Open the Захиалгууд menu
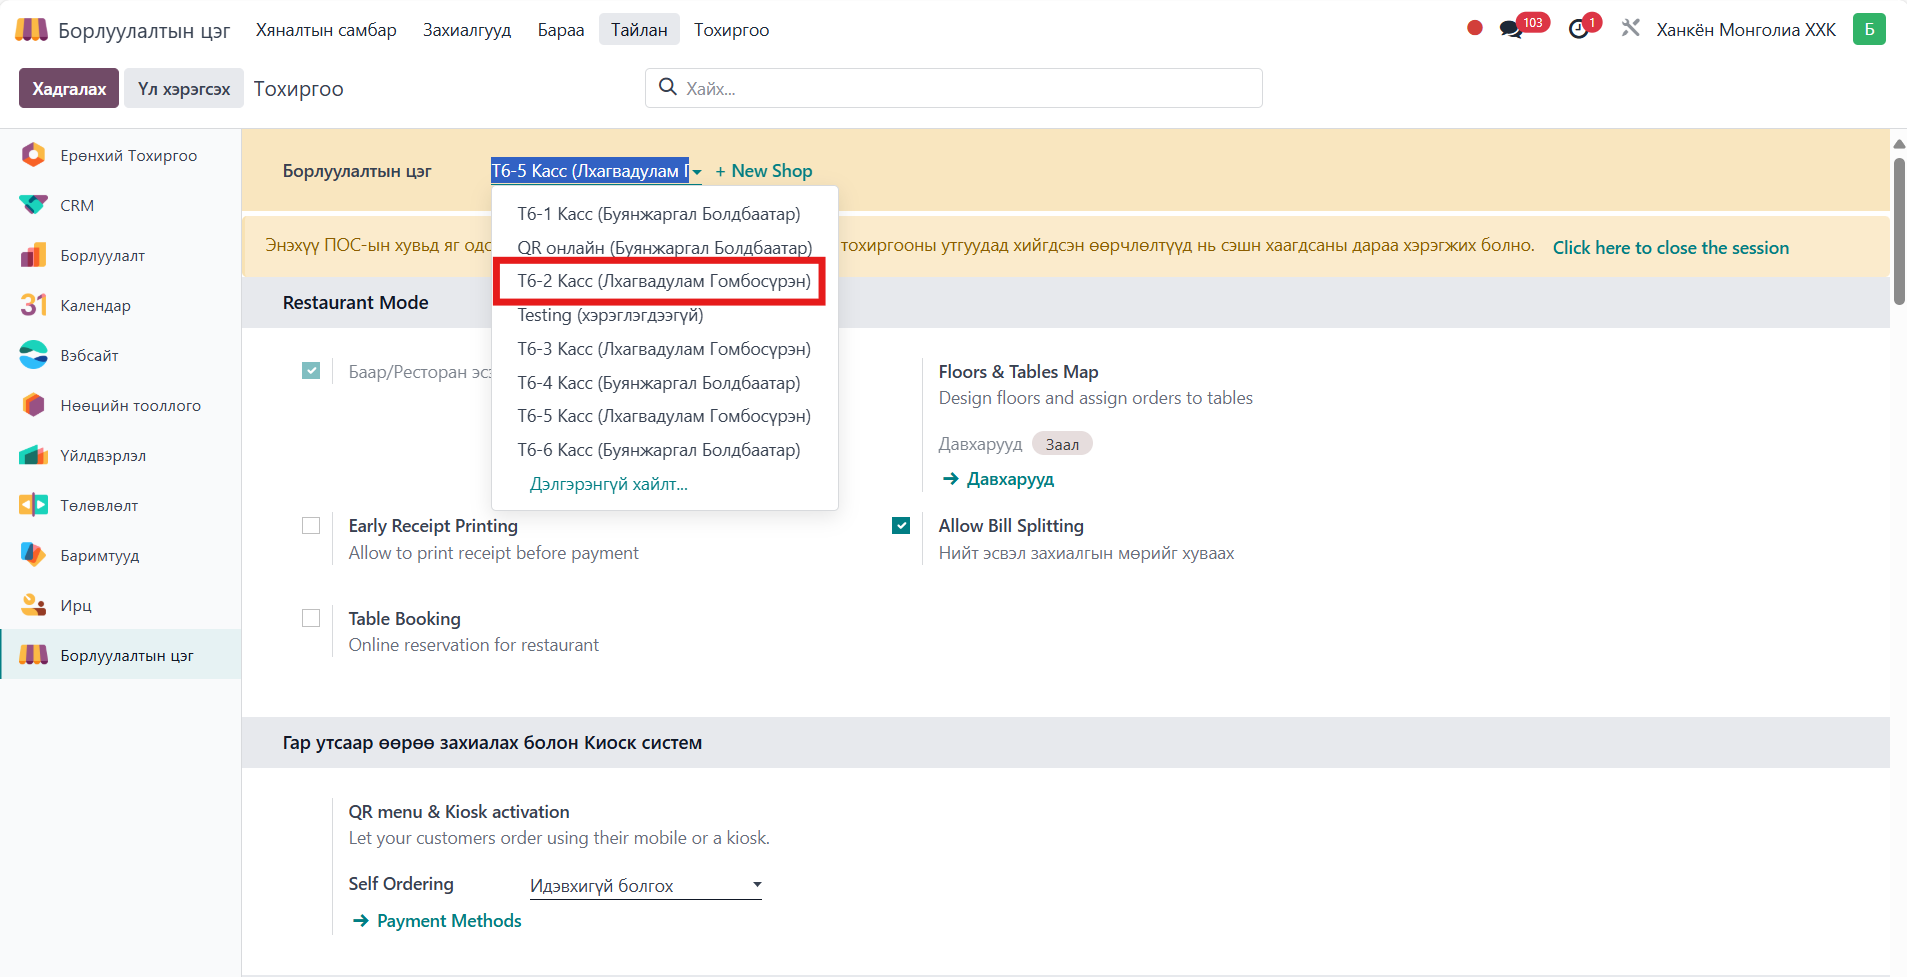 tap(467, 30)
